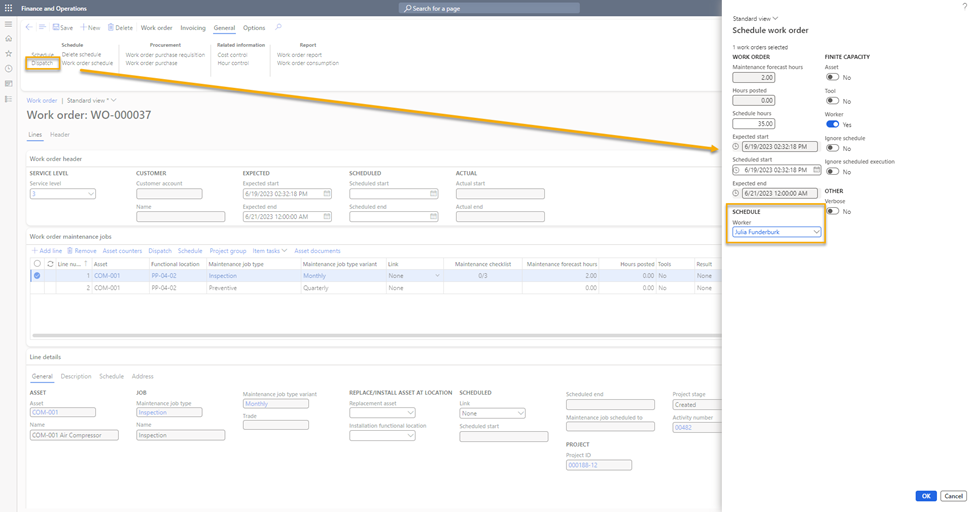This screenshot has height=512, width=974.
Task: Click Save in the action pane
Action: tap(63, 27)
